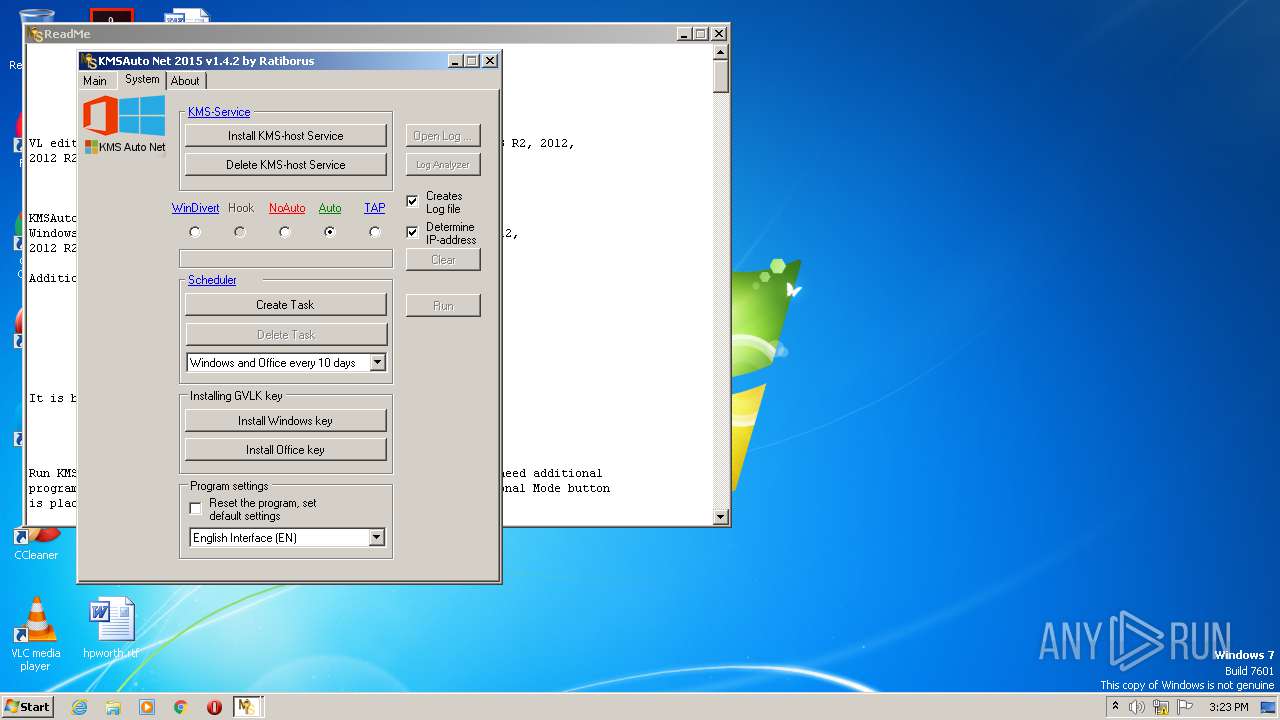This screenshot has width=1280, height=720.
Task: Click the taskbar clock showing 3:23 PM
Action: (1228, 707)
